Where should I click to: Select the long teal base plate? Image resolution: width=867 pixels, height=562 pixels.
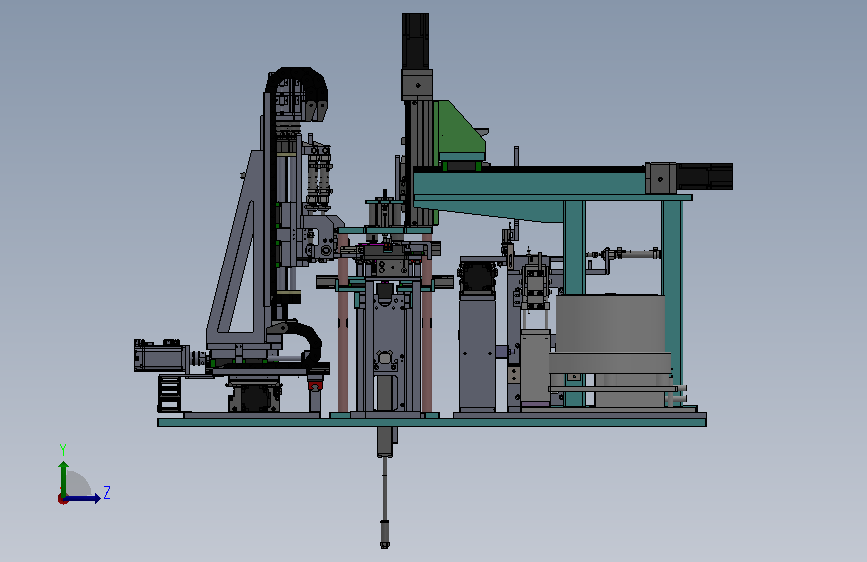point(431,423)
